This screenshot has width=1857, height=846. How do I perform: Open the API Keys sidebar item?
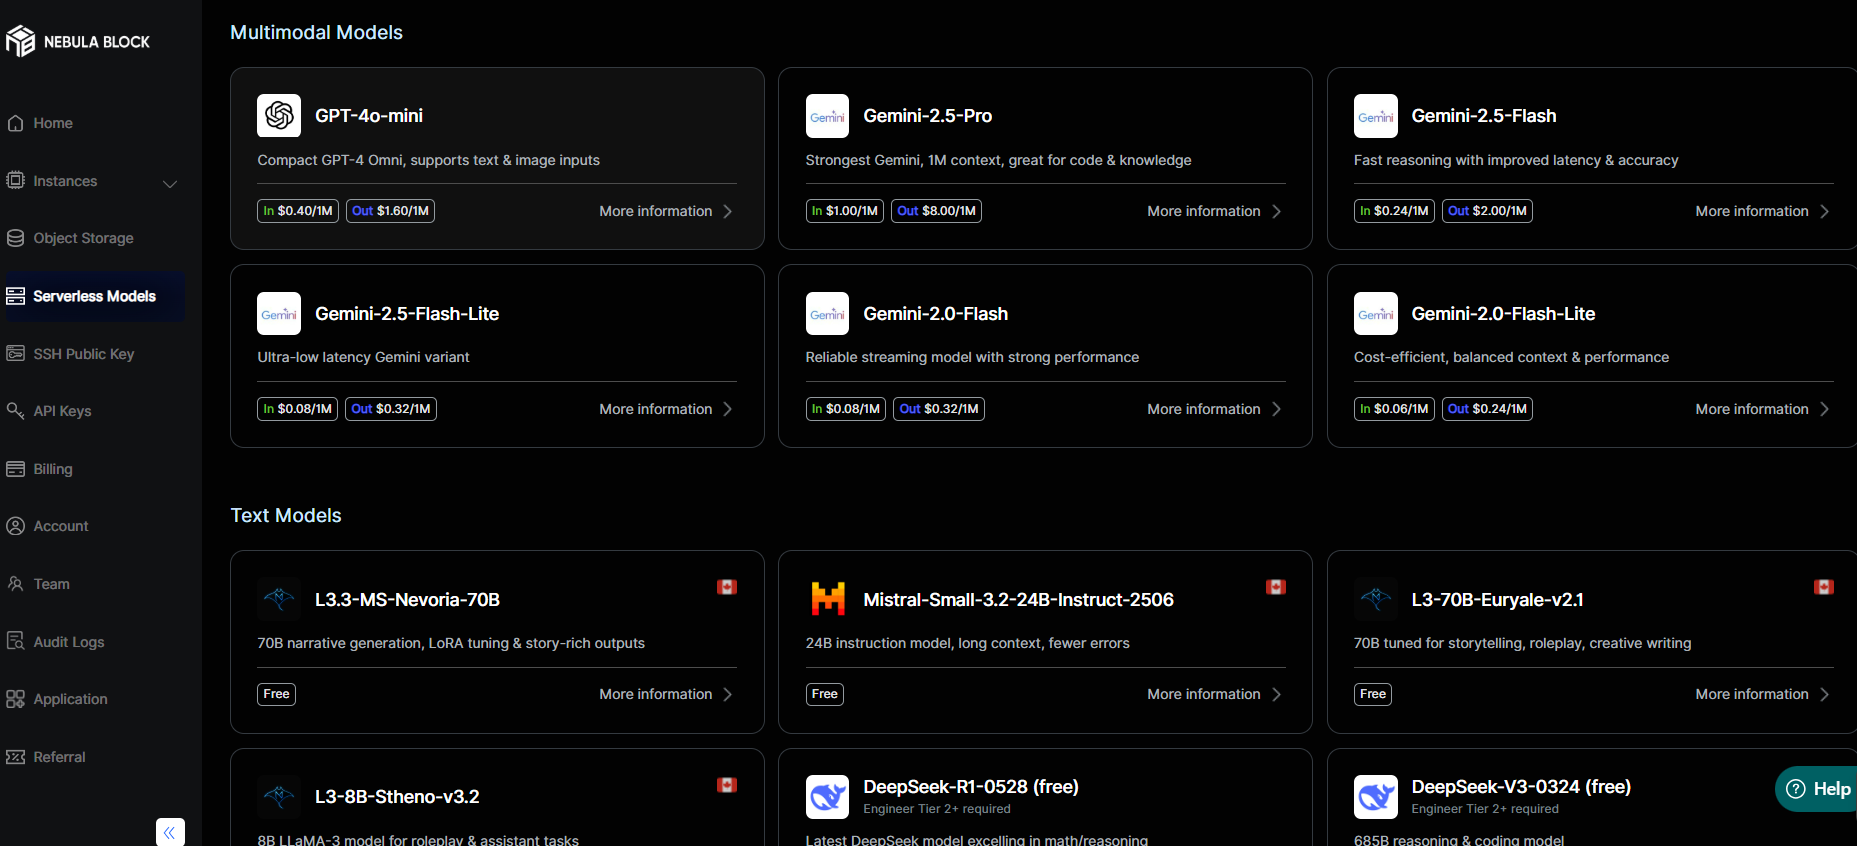coord(62,411)
